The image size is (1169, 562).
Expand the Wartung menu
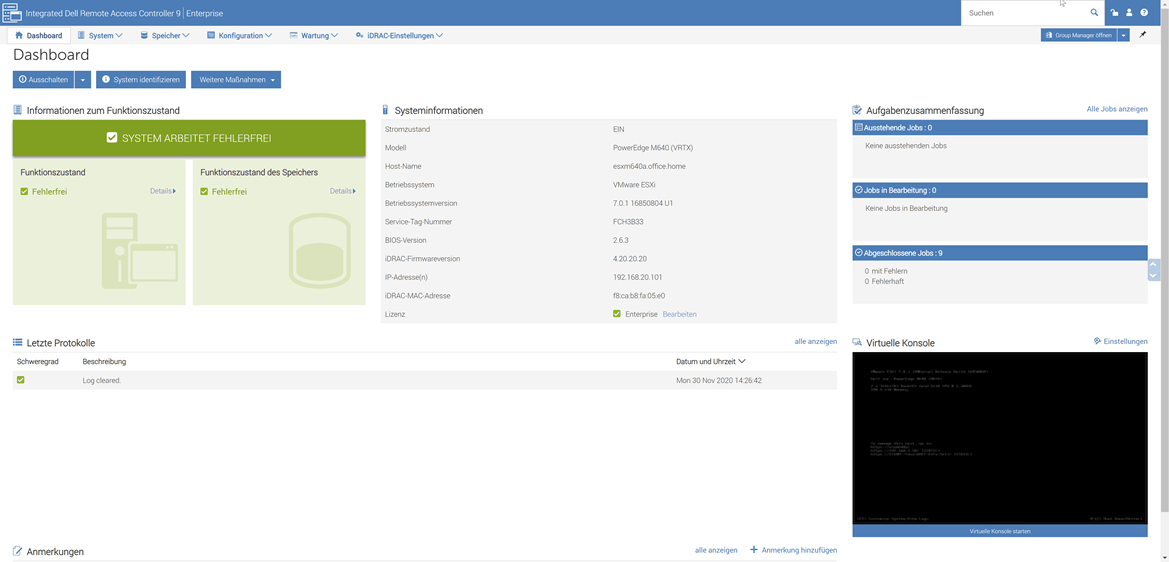tap(314, 35)
